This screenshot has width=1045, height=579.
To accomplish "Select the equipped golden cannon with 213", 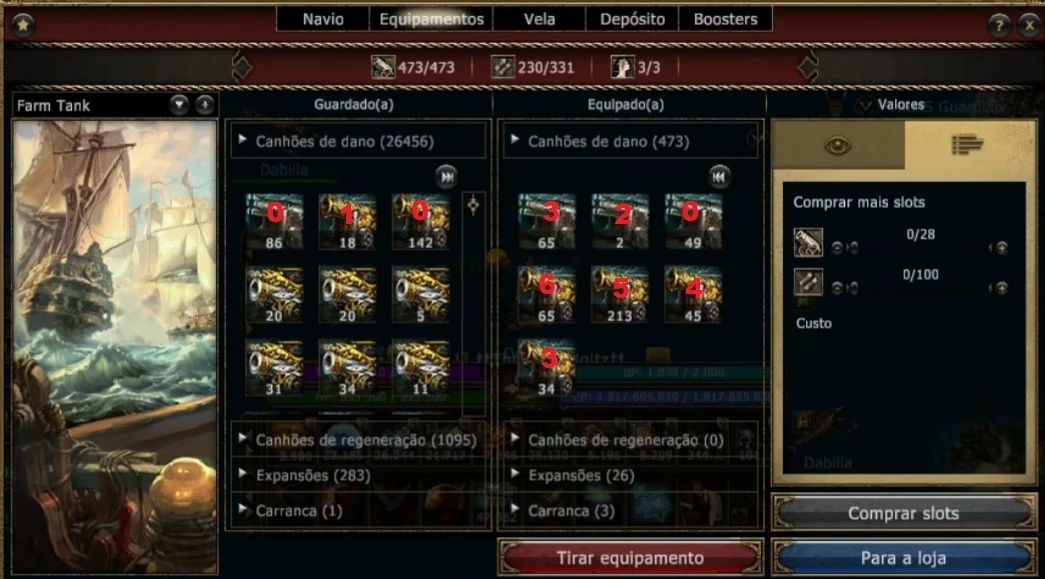I will coord(620,295).
